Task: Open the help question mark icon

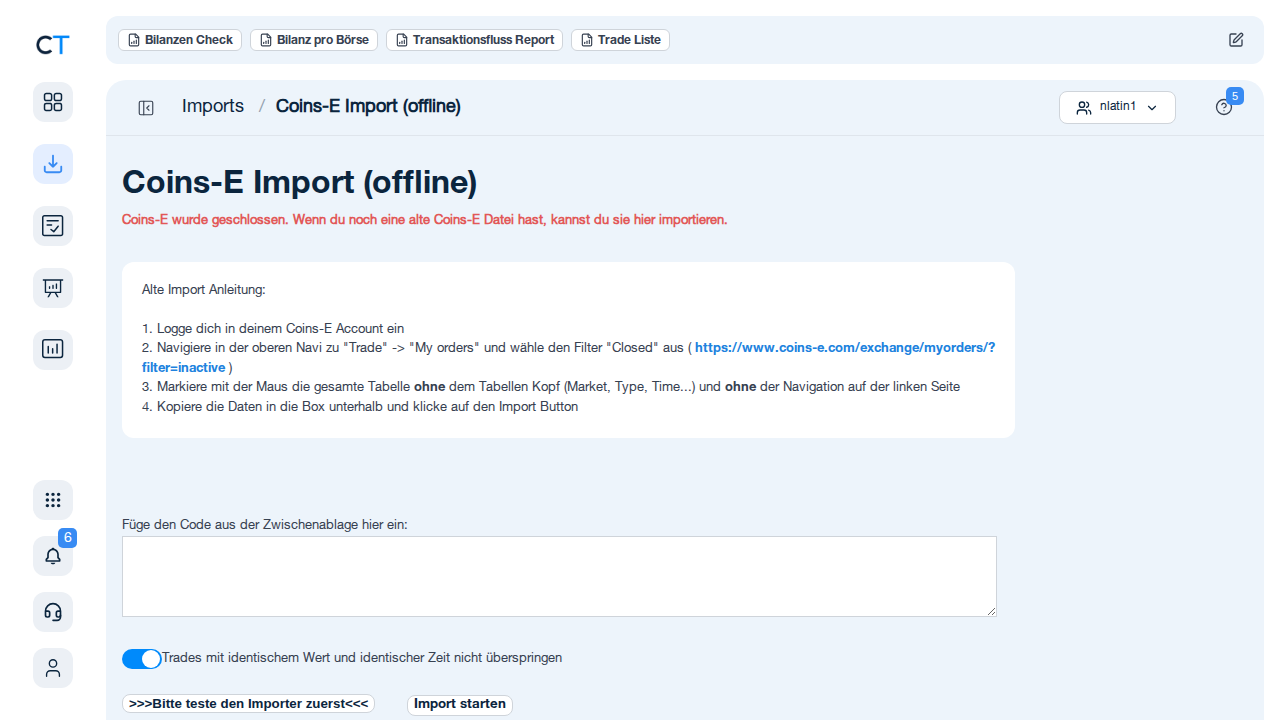Action: 1224,107
